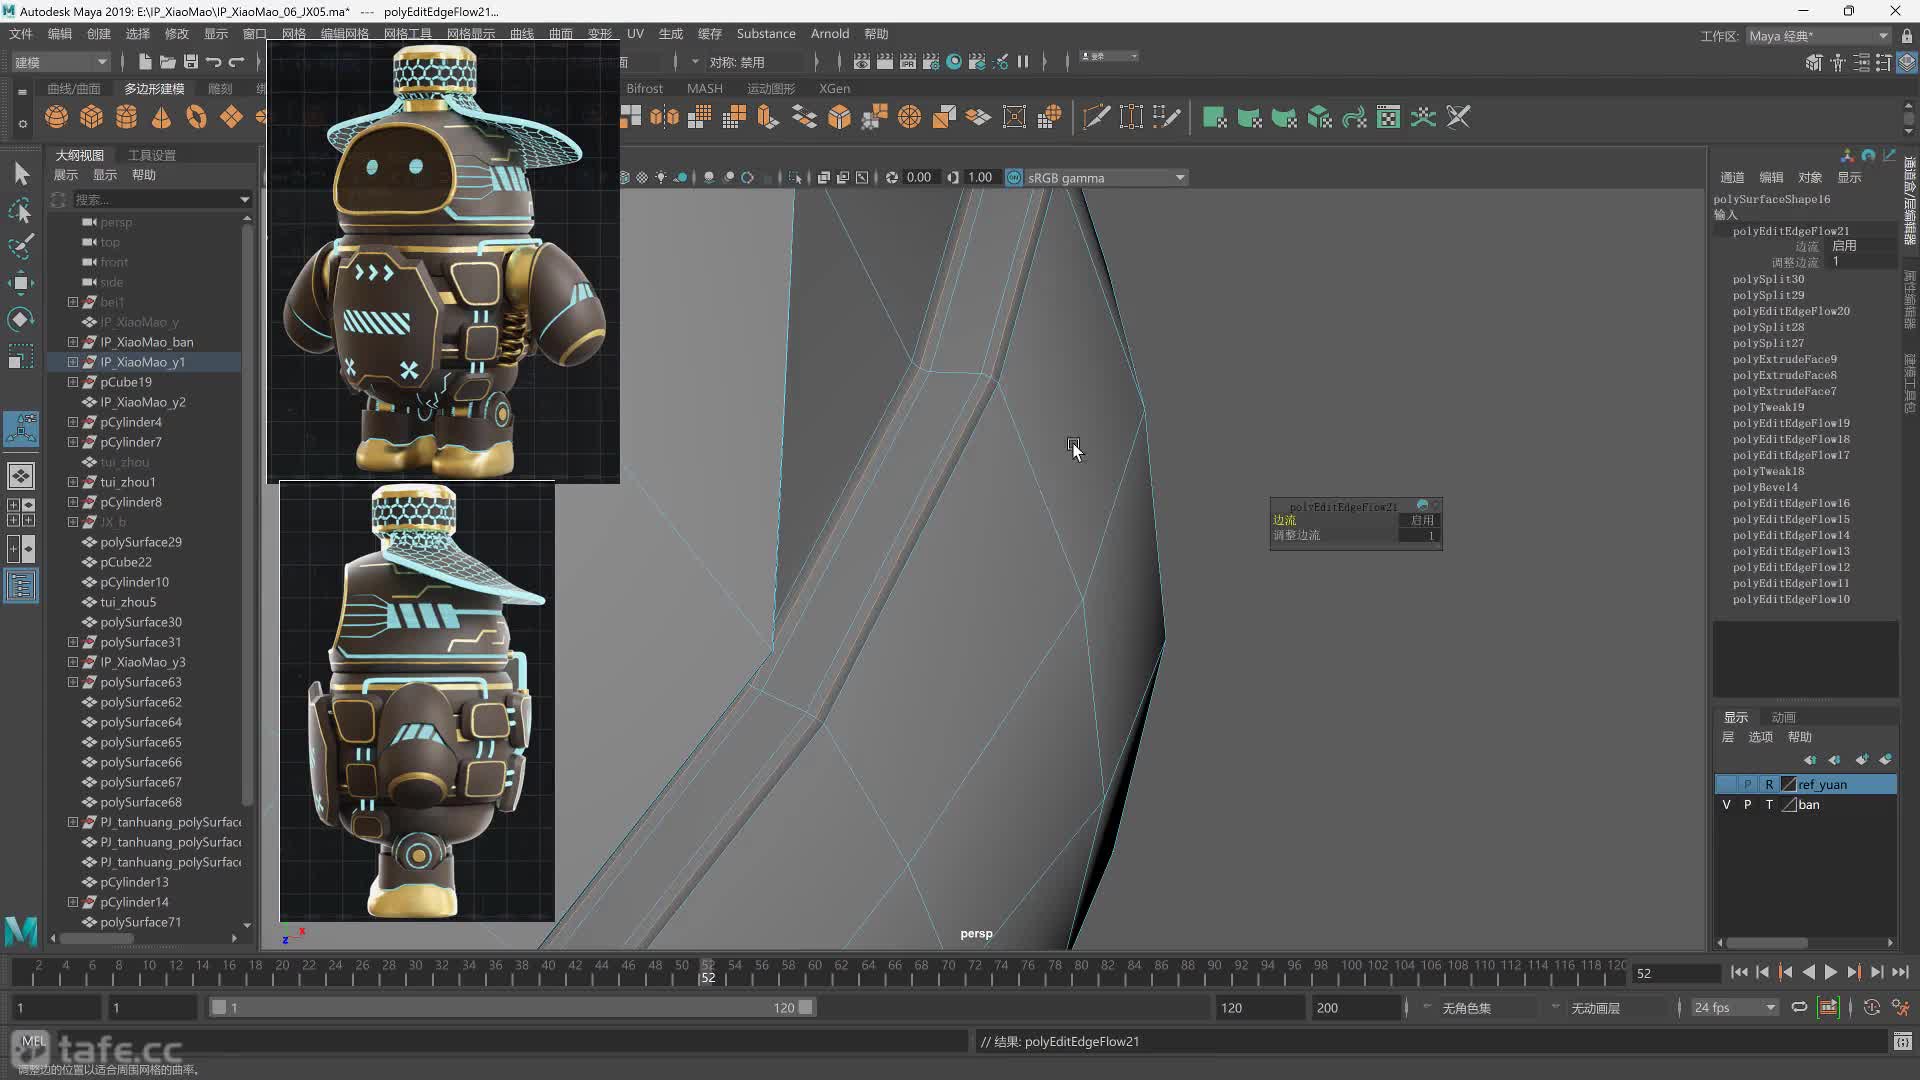This screenshot has height=1080, width=1920.
Task: Click the Open Scene folder icon
Action: click(x=168, y=62)
